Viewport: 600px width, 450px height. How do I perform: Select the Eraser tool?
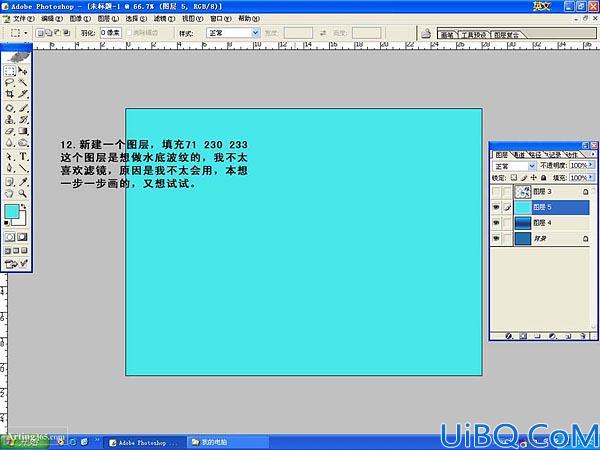[x=10, y=131]
